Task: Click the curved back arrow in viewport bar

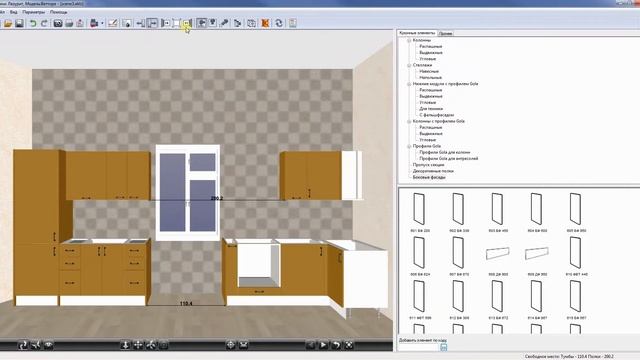Action: tap(336, 345)
